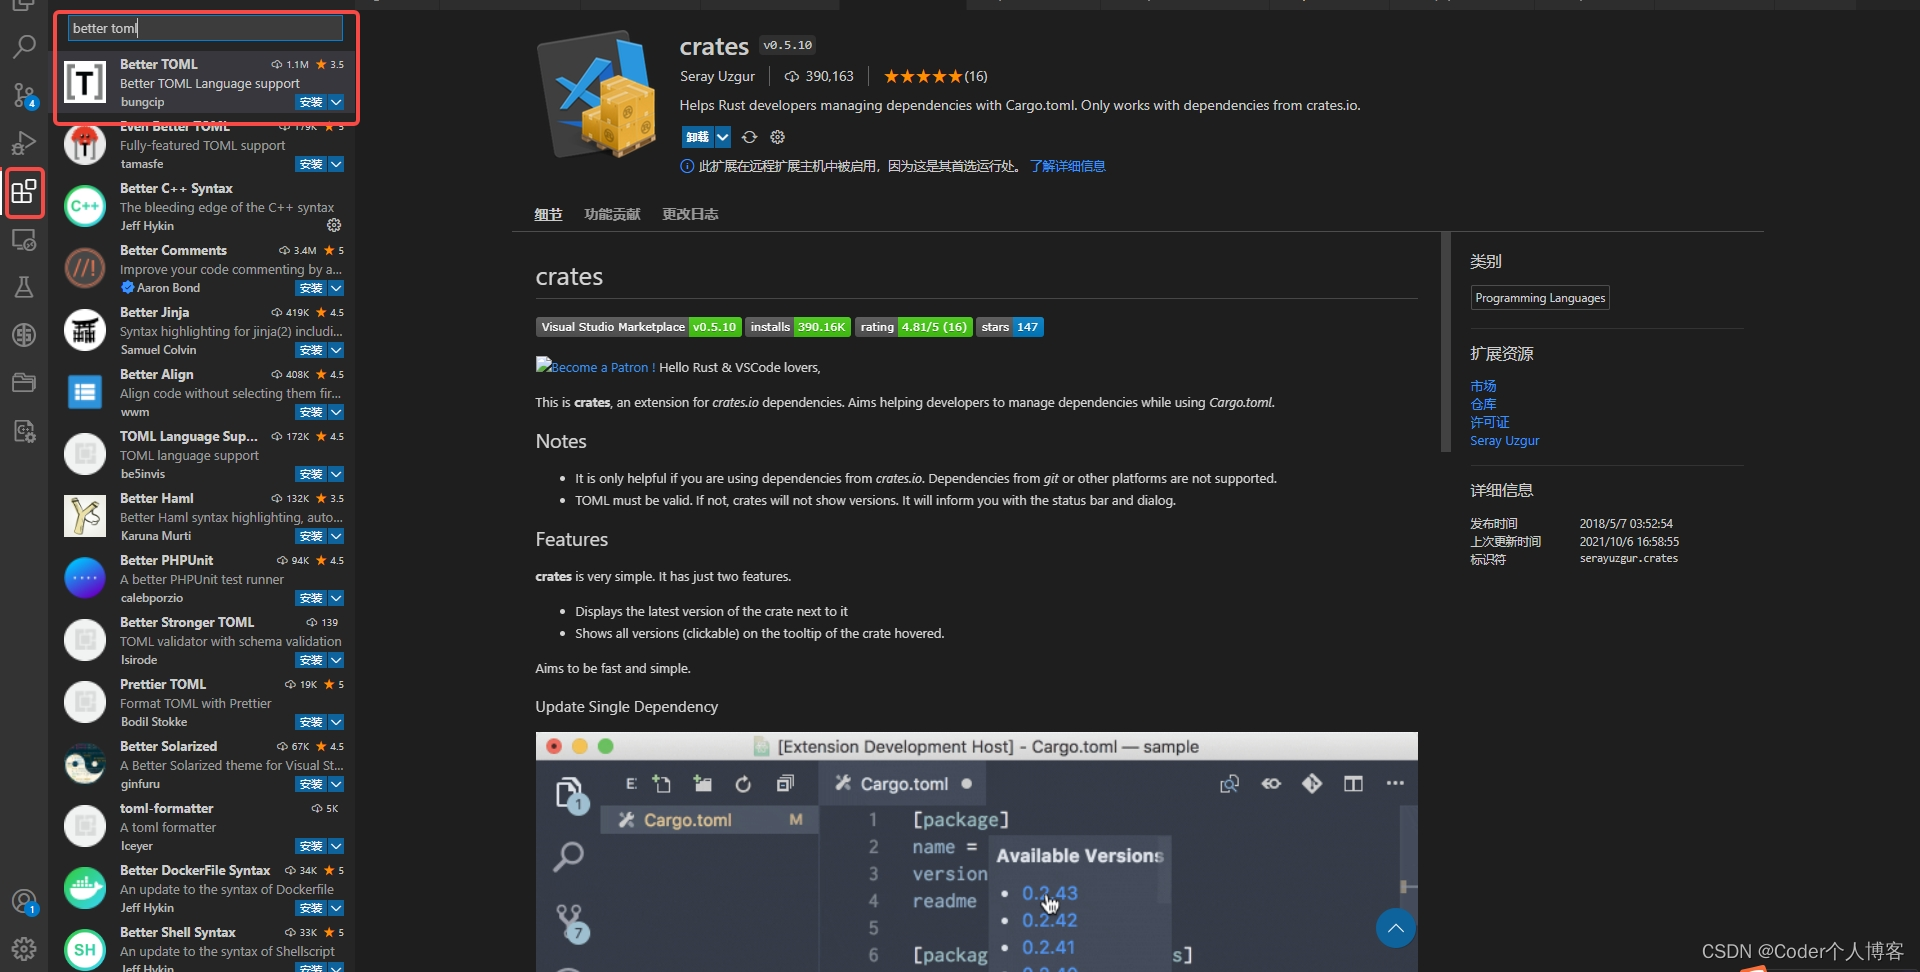This screenshot has height=972, width=1920.
Task: Open the Manage gear at bottom of activity bar
Action: tap(24, 949)
